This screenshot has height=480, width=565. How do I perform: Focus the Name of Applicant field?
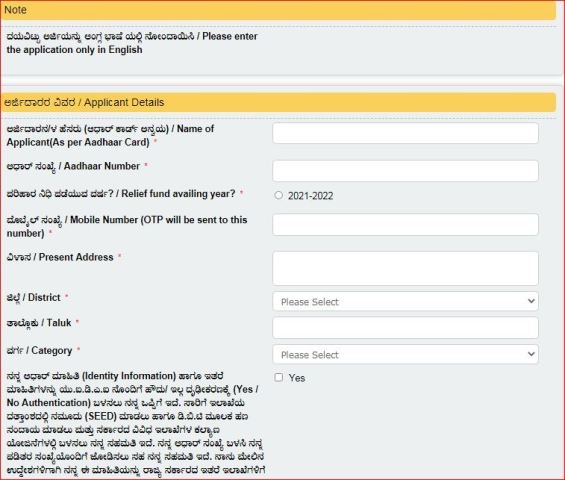[x=405, y=133]
